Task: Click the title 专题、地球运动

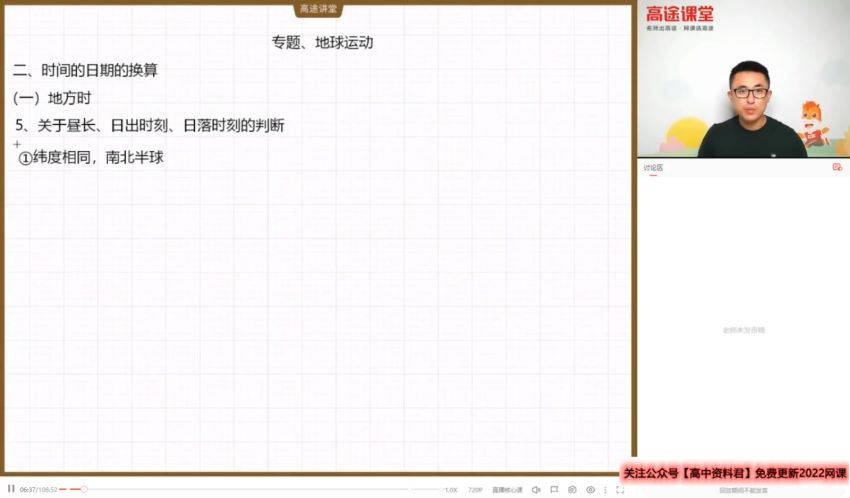Action: 323,43
